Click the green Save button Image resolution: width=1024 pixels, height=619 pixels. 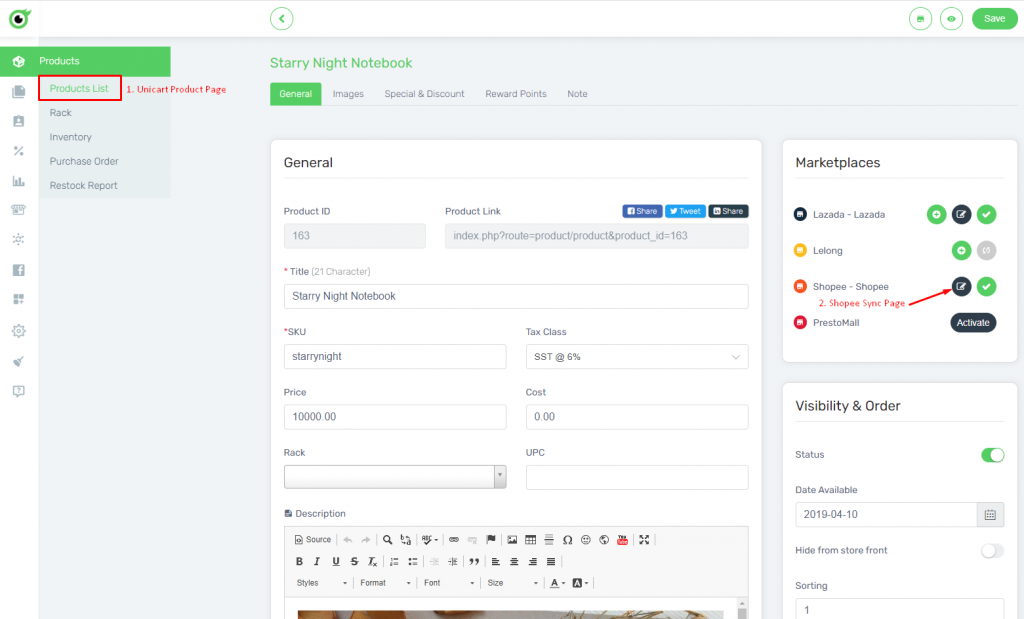994,18
